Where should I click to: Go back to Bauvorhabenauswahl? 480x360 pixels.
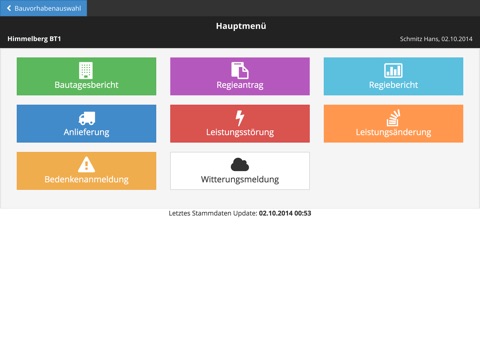pyautogui.click(x=44, y=8)
